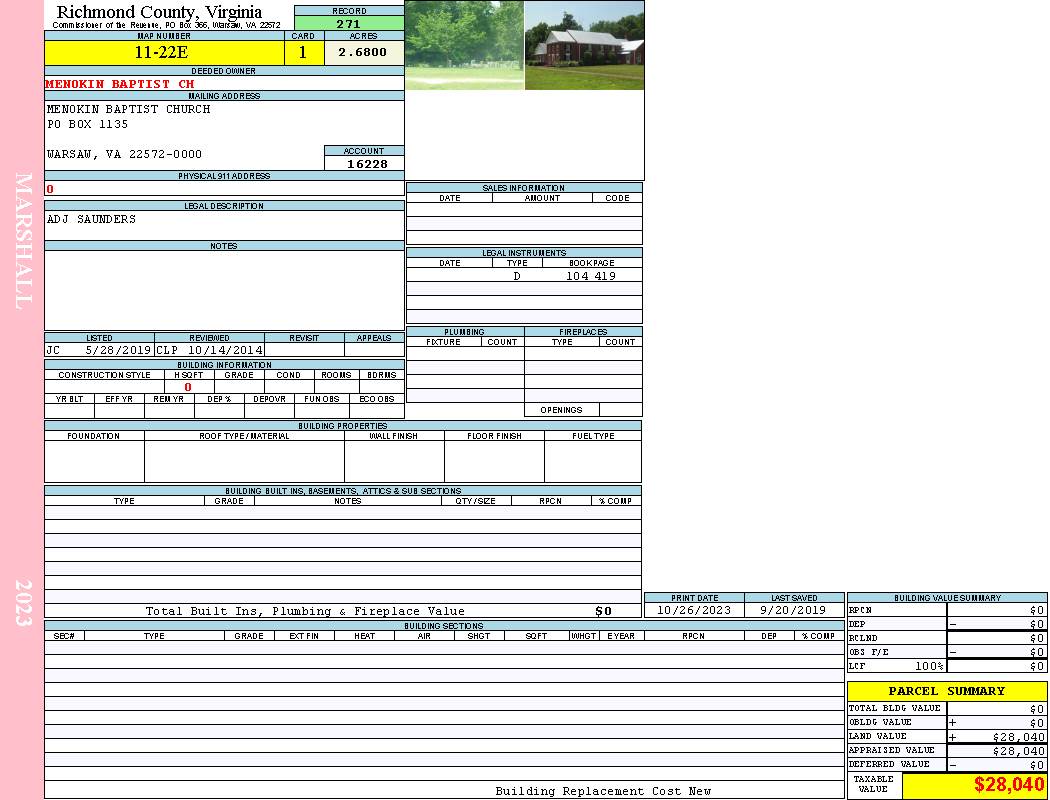Image resolution: width=1050 pixels, height=800 pixels.
Task: Select the Record number 271 field
Action: pyautogui.click(x=349, y=24)
